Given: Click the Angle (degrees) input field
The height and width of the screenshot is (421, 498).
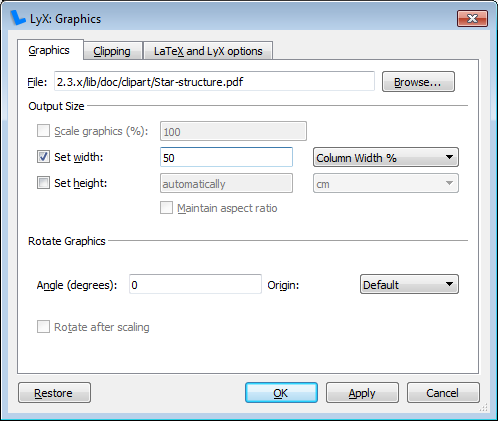Looking at the screenshot, I should pos(195,284).
